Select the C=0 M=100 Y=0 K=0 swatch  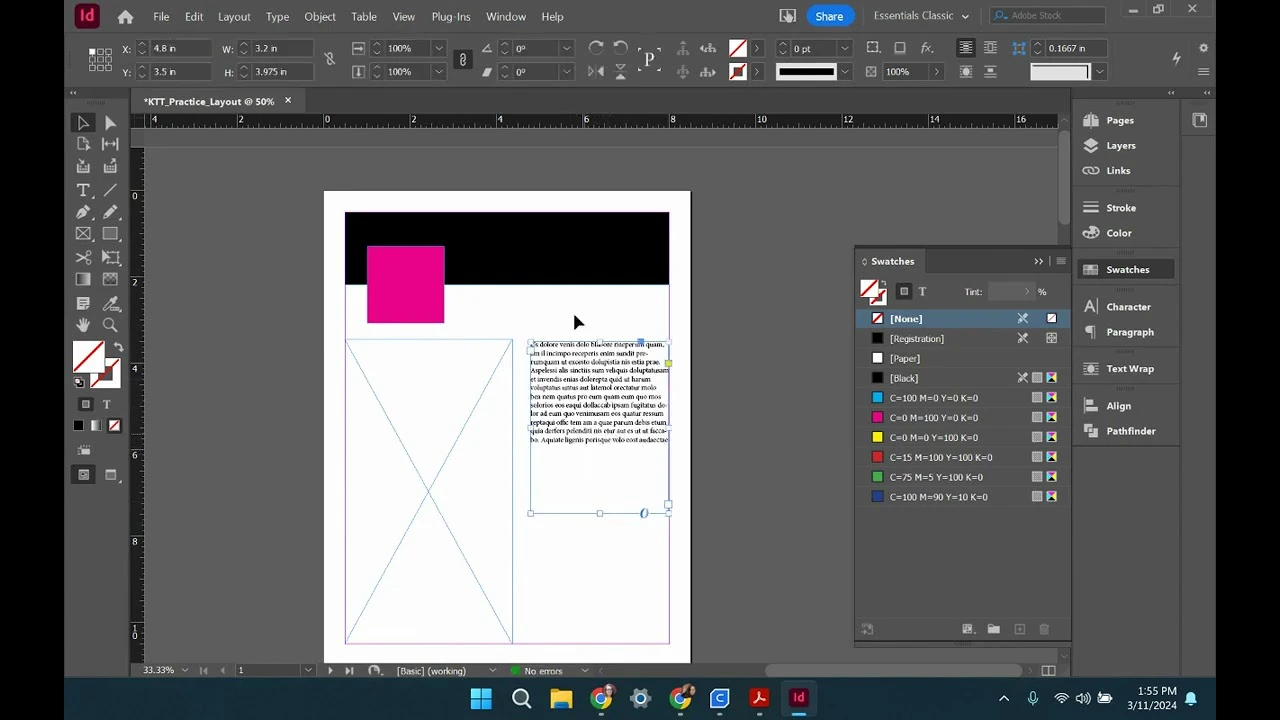coord(933,418)
